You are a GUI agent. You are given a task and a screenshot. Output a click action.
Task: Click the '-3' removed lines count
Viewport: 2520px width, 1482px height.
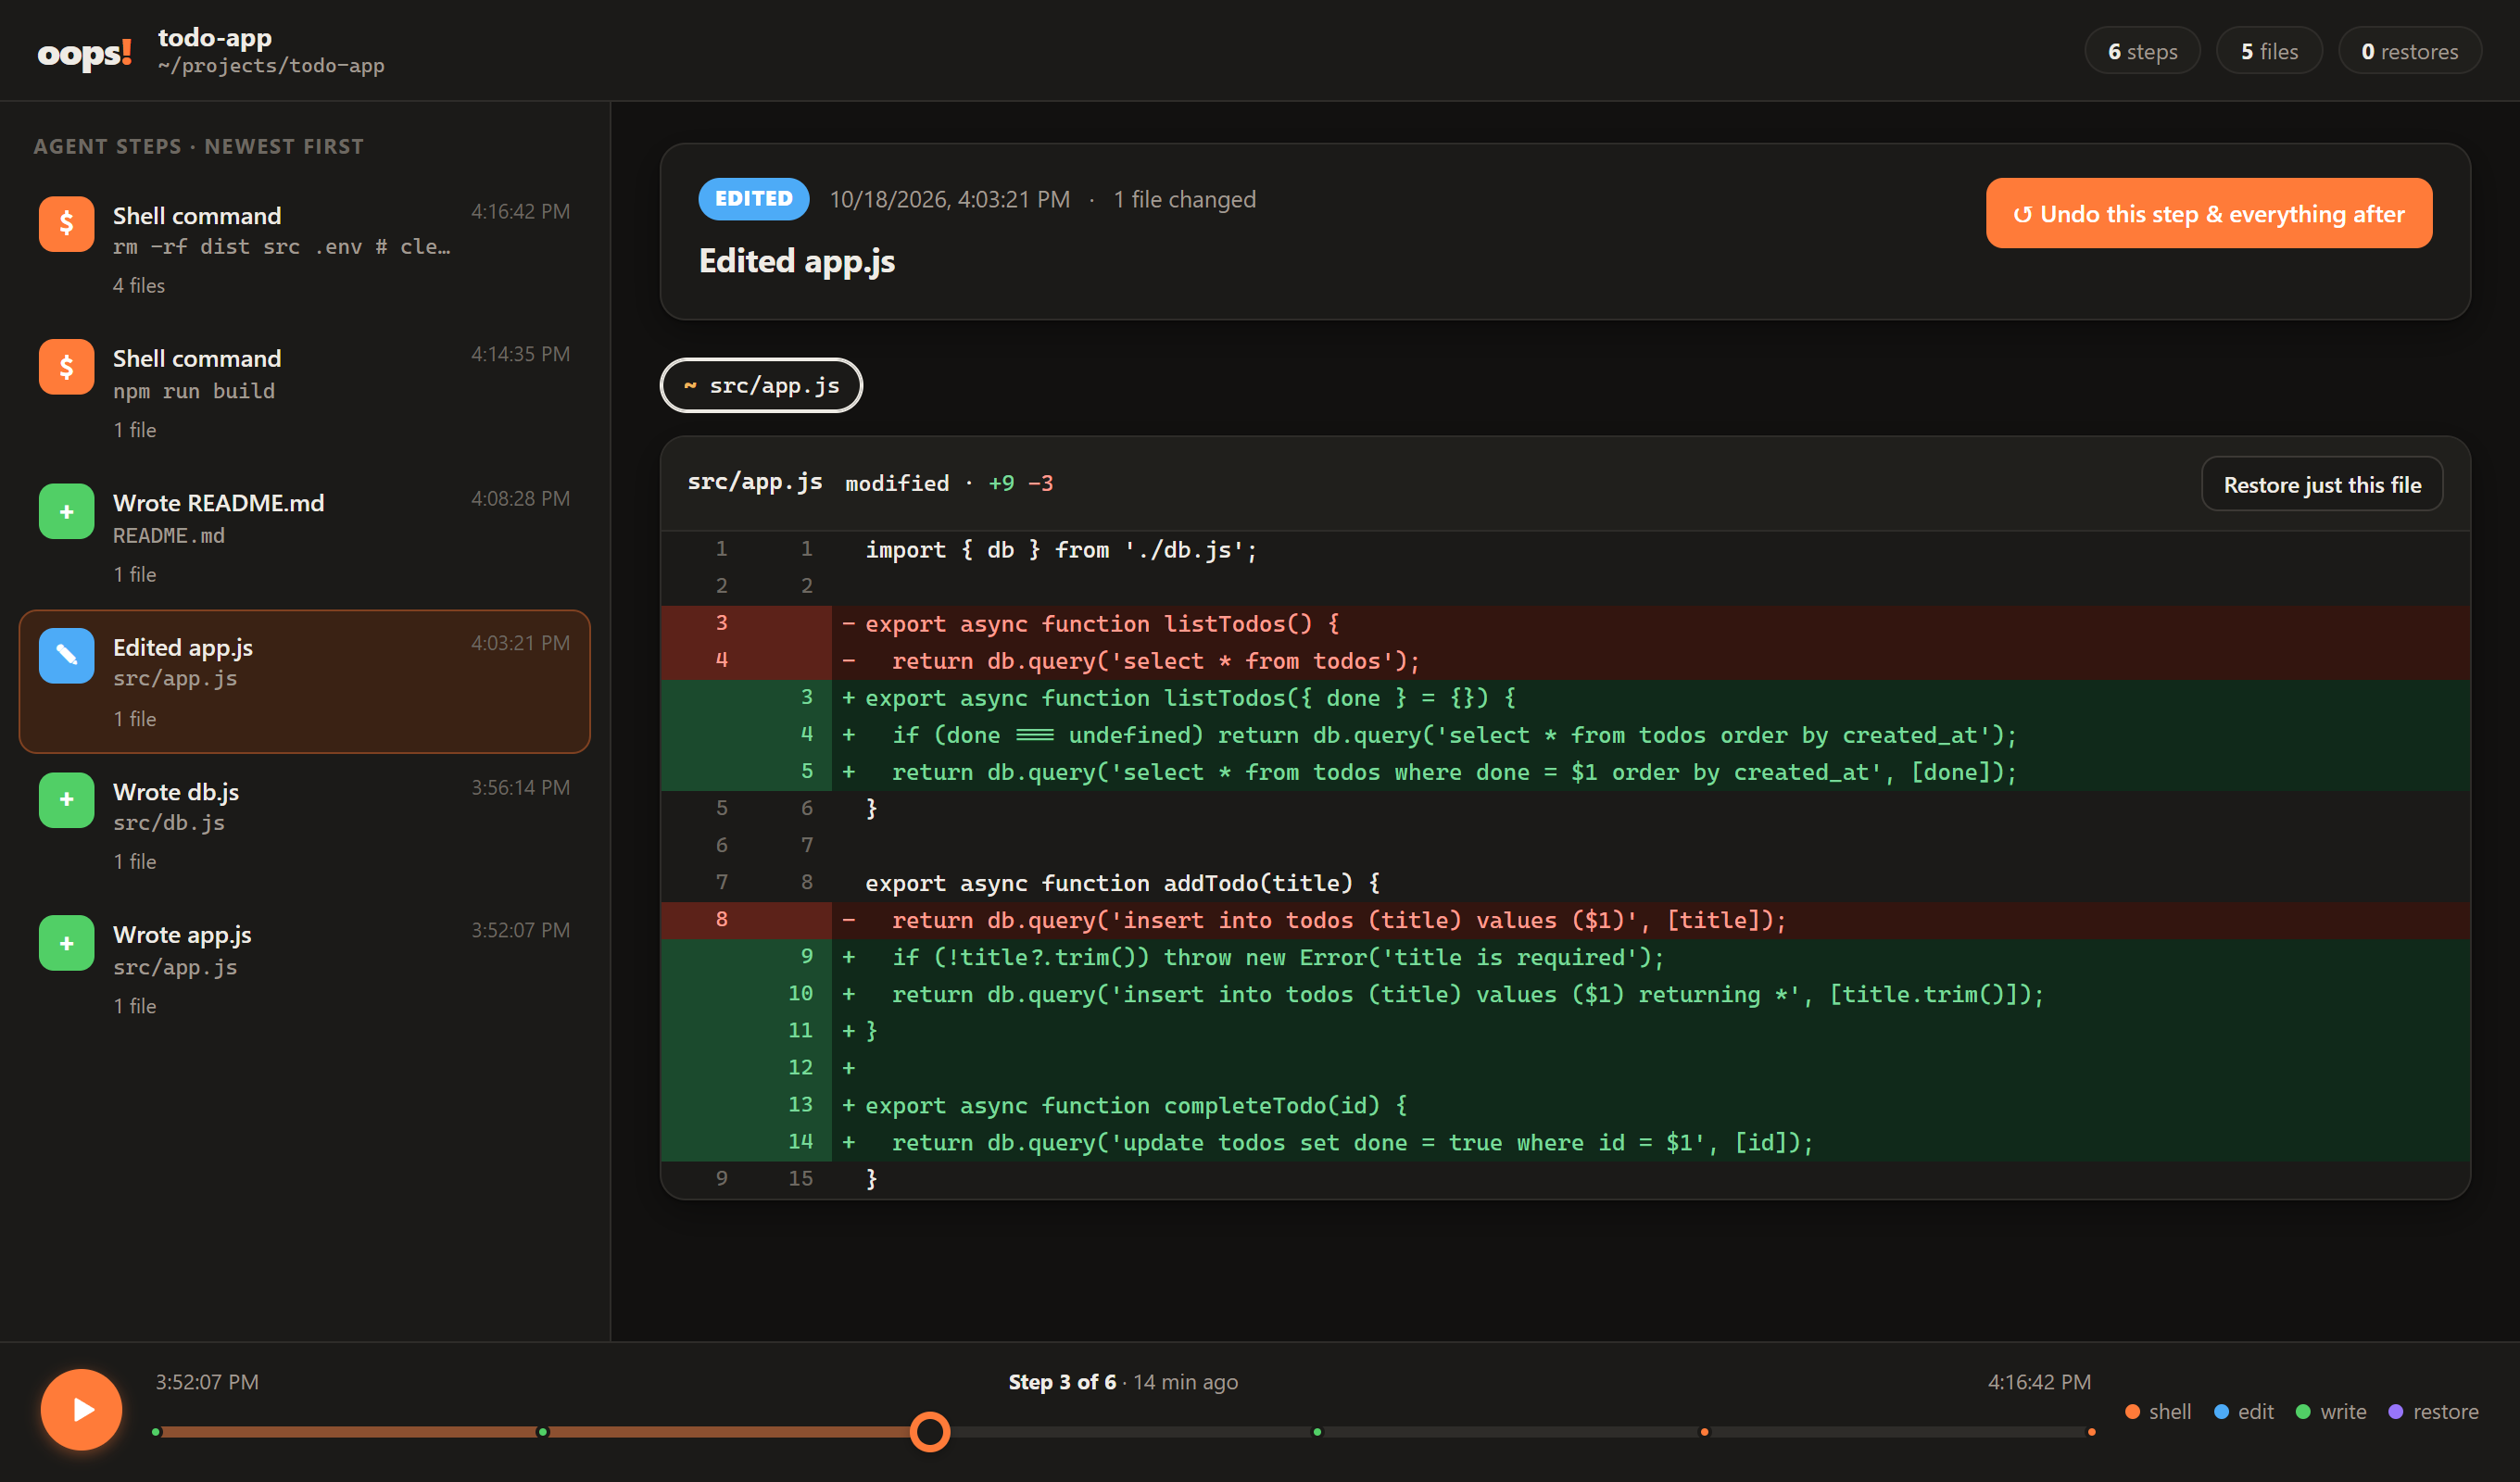pos(1040,484)
